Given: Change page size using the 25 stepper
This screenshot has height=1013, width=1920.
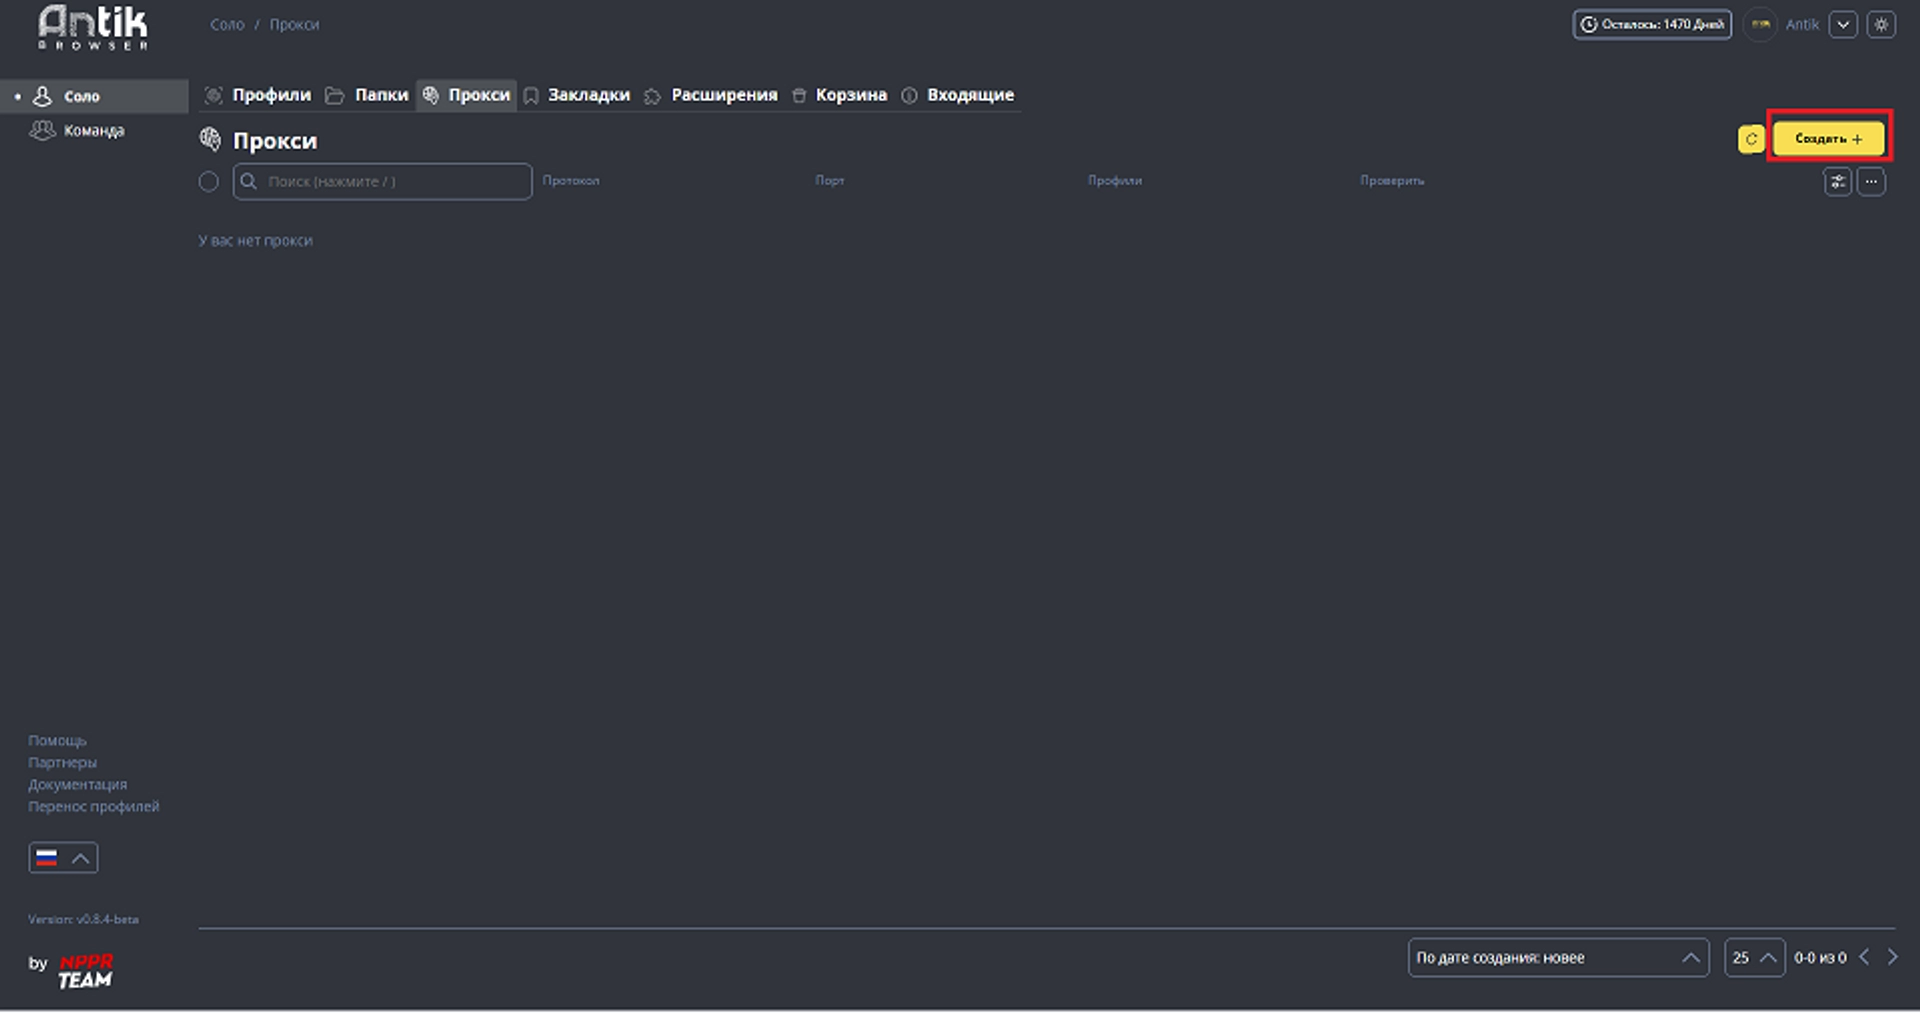Looking at the screenshot, I should pyautogui.click(x=1753, y=957).
